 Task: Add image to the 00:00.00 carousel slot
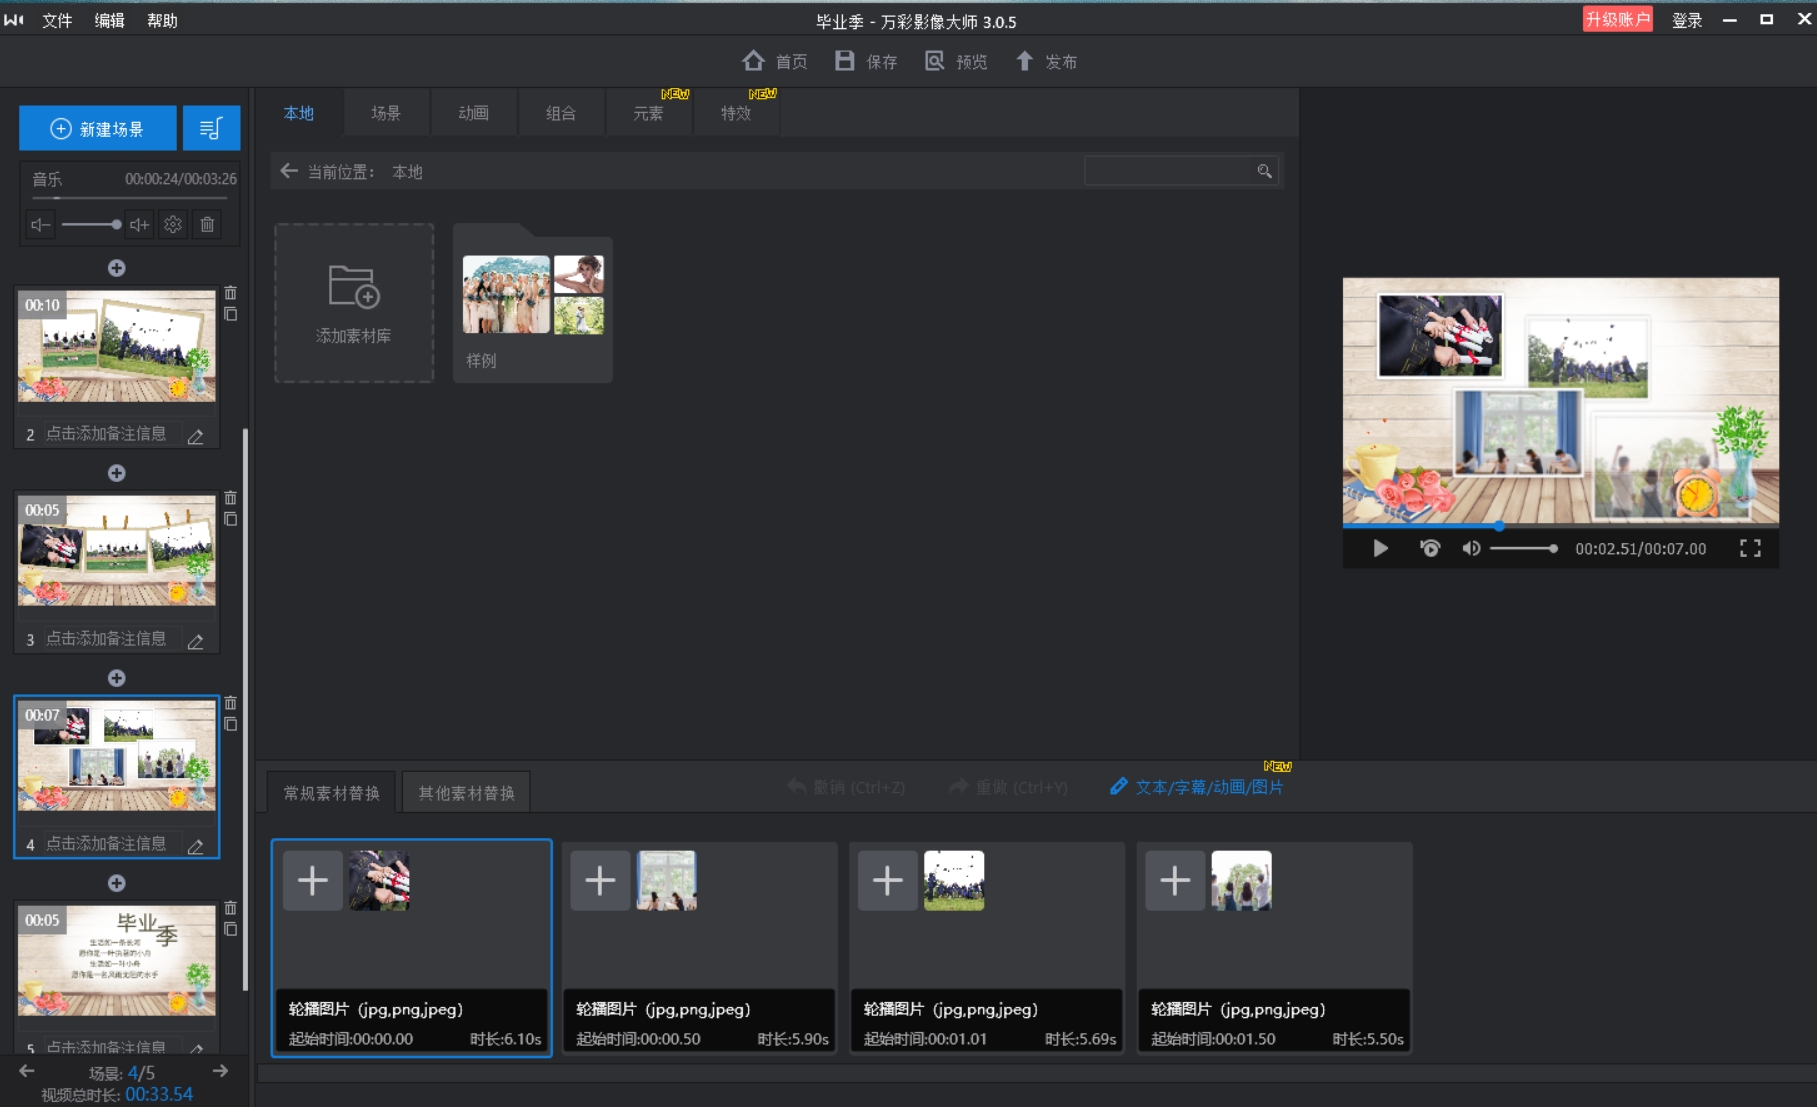point(313,881)
